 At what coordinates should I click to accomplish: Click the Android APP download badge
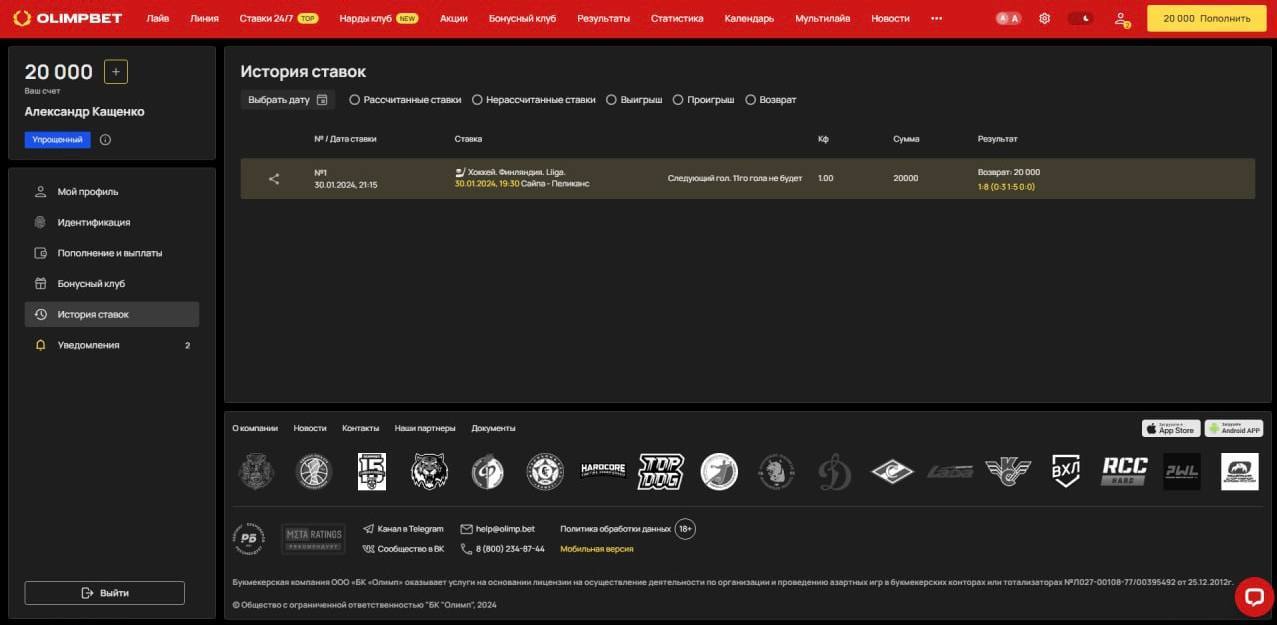[1234, 428]
